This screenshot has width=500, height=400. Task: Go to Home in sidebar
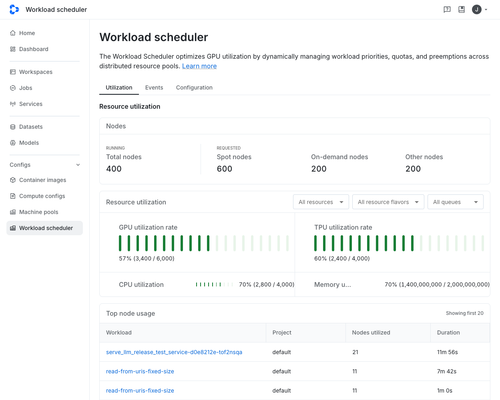point(27,33)
